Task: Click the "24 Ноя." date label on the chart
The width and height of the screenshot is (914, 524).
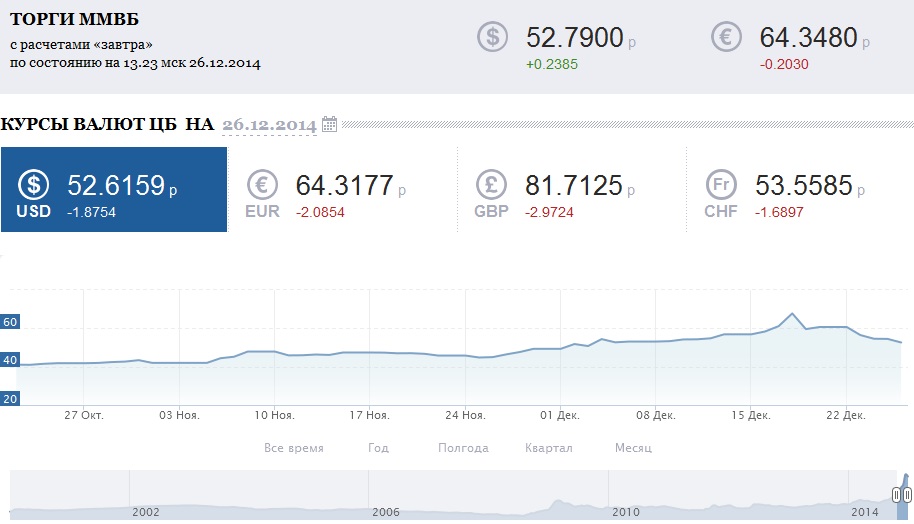Action: (465, 416)
